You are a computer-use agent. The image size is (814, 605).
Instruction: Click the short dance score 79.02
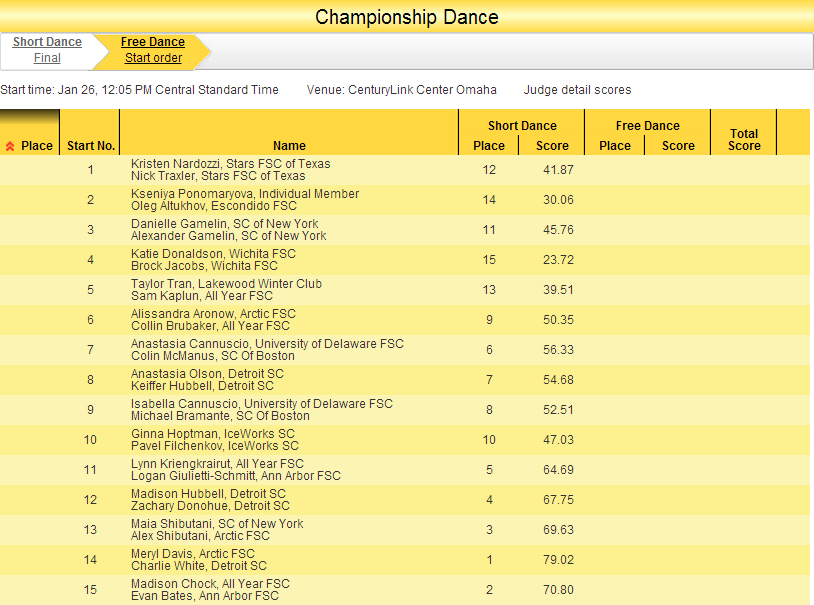tap(558, 560)
